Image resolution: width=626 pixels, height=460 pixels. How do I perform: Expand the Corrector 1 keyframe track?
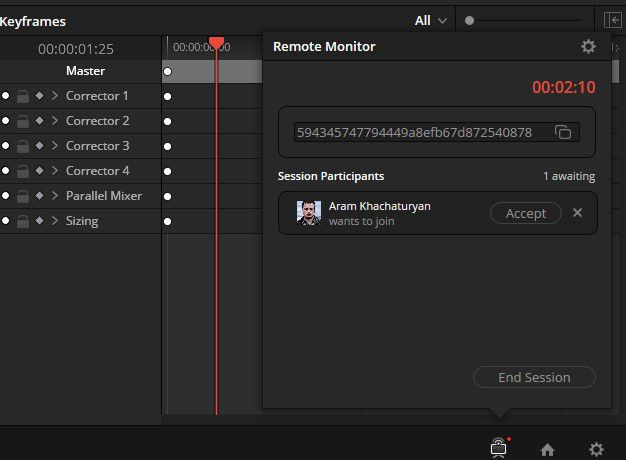click(55, 96)
